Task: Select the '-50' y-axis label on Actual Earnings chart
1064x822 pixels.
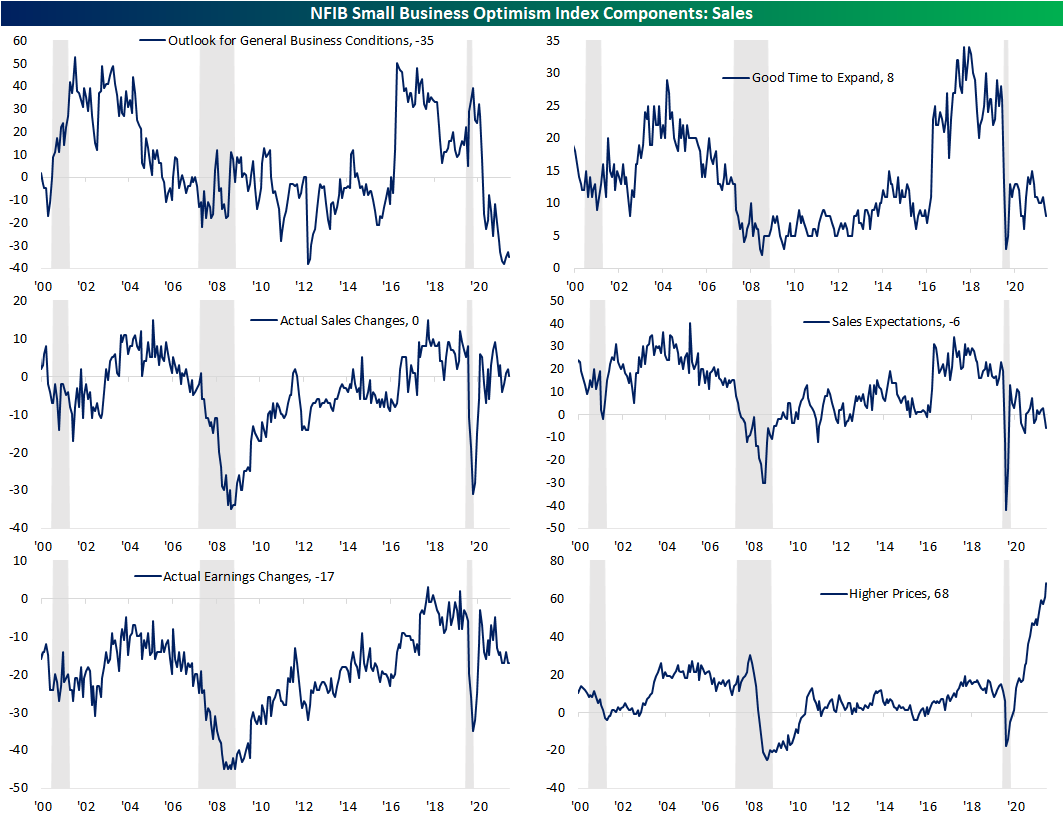Action: point(16,788)
